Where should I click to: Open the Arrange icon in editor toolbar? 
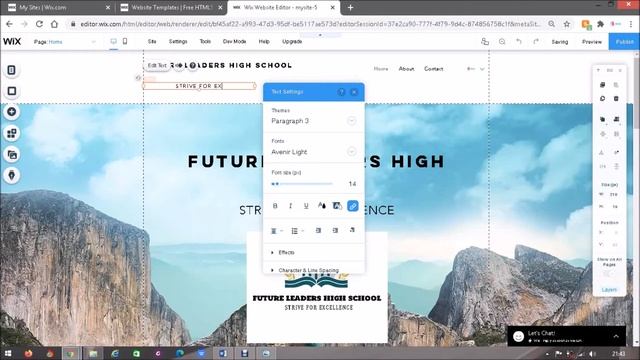coord(602,119)
